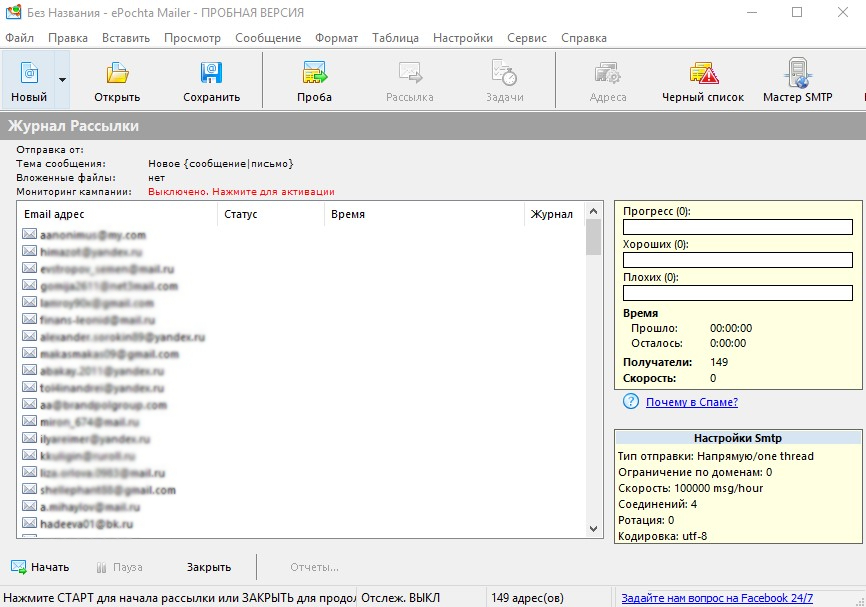
Task: Click the Закрыть button
Action: coord(209,567)
